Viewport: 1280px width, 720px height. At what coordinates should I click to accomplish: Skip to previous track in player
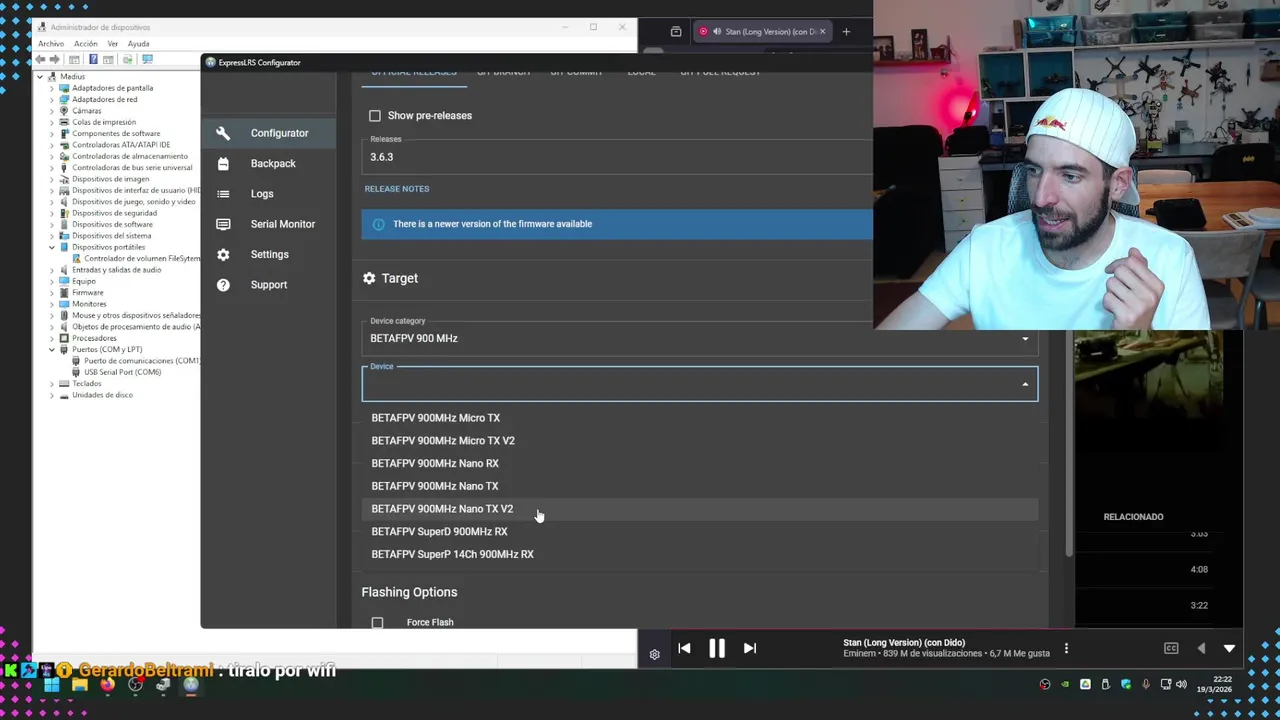[x=684, y=648]
